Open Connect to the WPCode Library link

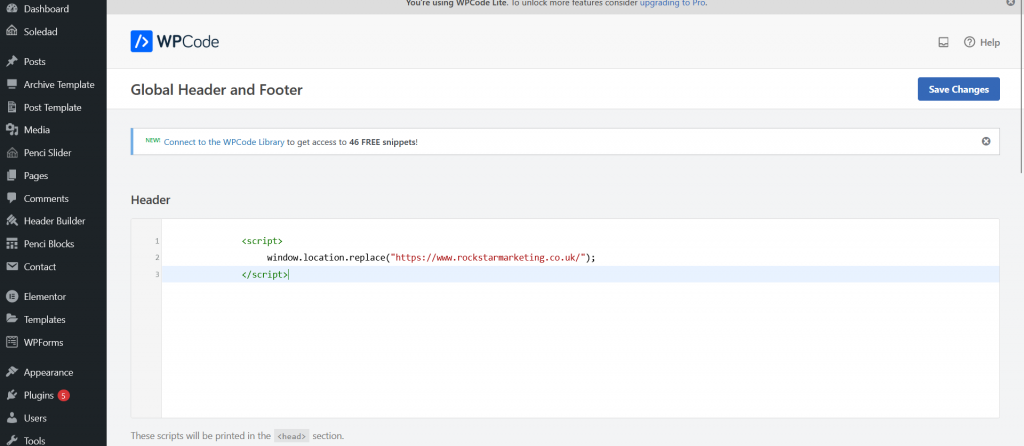[x=224, y=142]
